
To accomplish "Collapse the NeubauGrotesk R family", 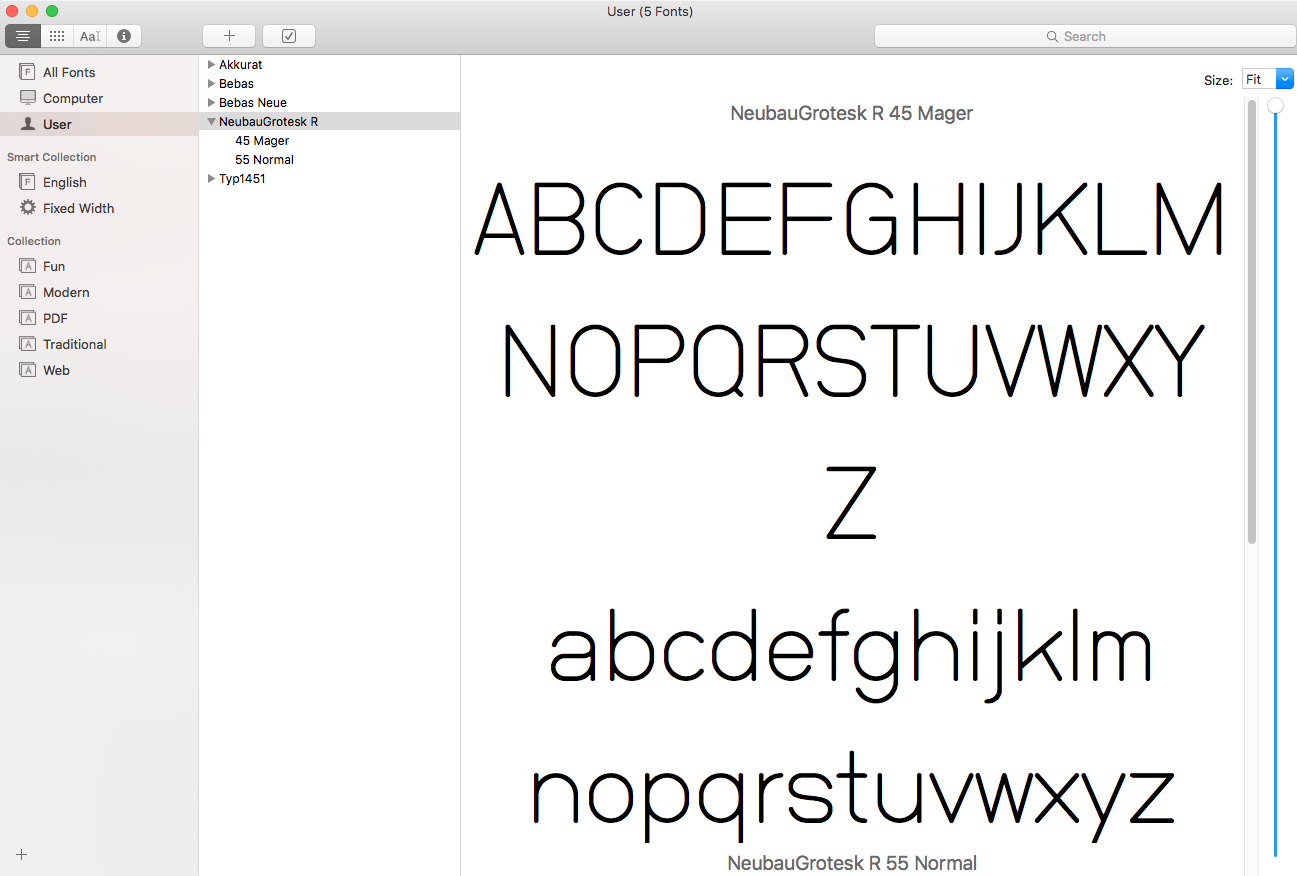I will (x=211, y=122).
